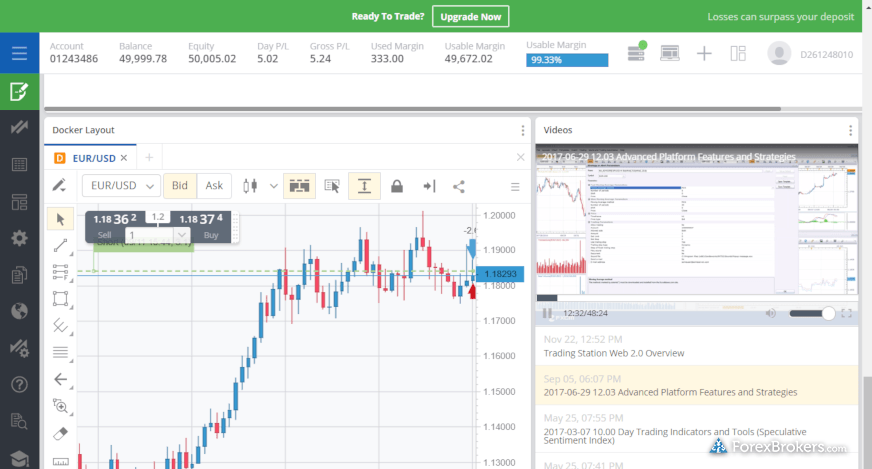Viewport: 872px width, 469px height.
Task: Toggle Bid price display
Action: pos(180,186)
